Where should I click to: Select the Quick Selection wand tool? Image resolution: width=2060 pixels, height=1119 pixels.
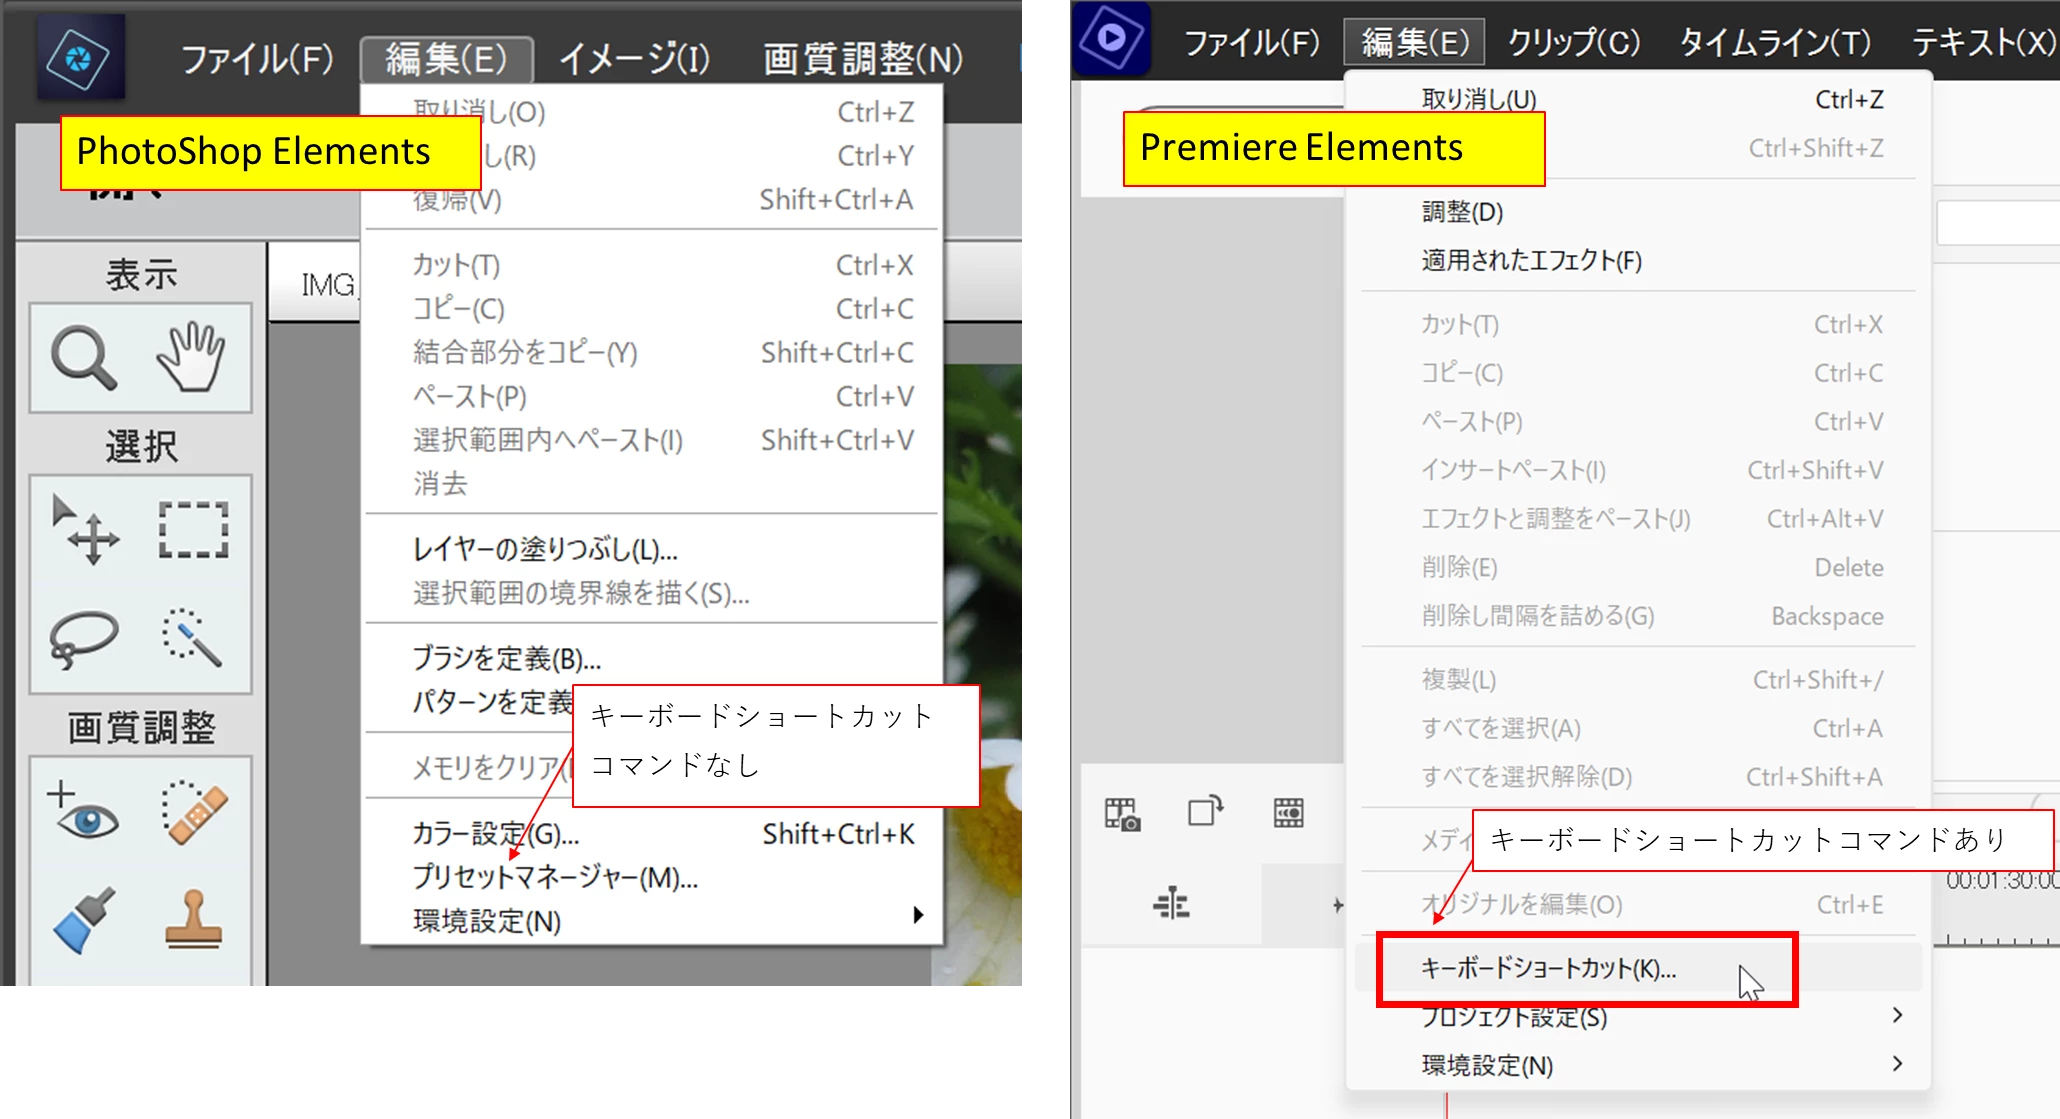point(192,637)
